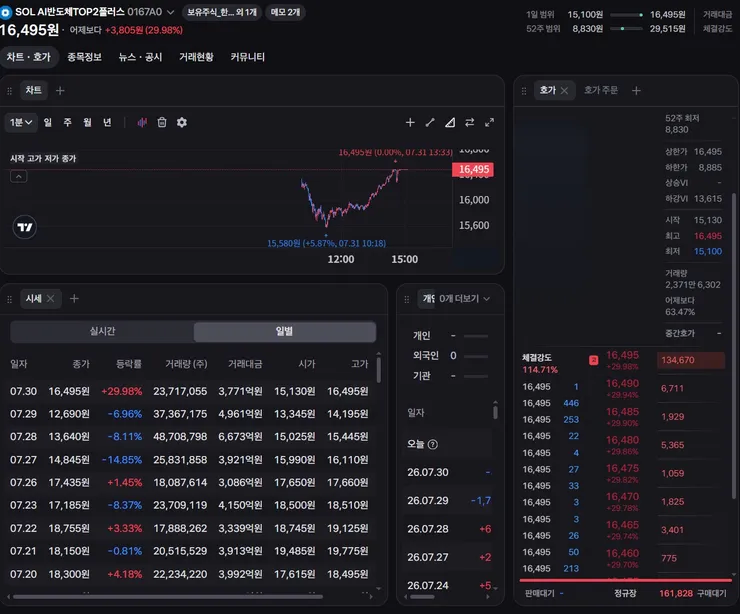The width and height of the screenshot is (740, 614).
Task: Open 종목정보 tab
Action: pos(84,57)
